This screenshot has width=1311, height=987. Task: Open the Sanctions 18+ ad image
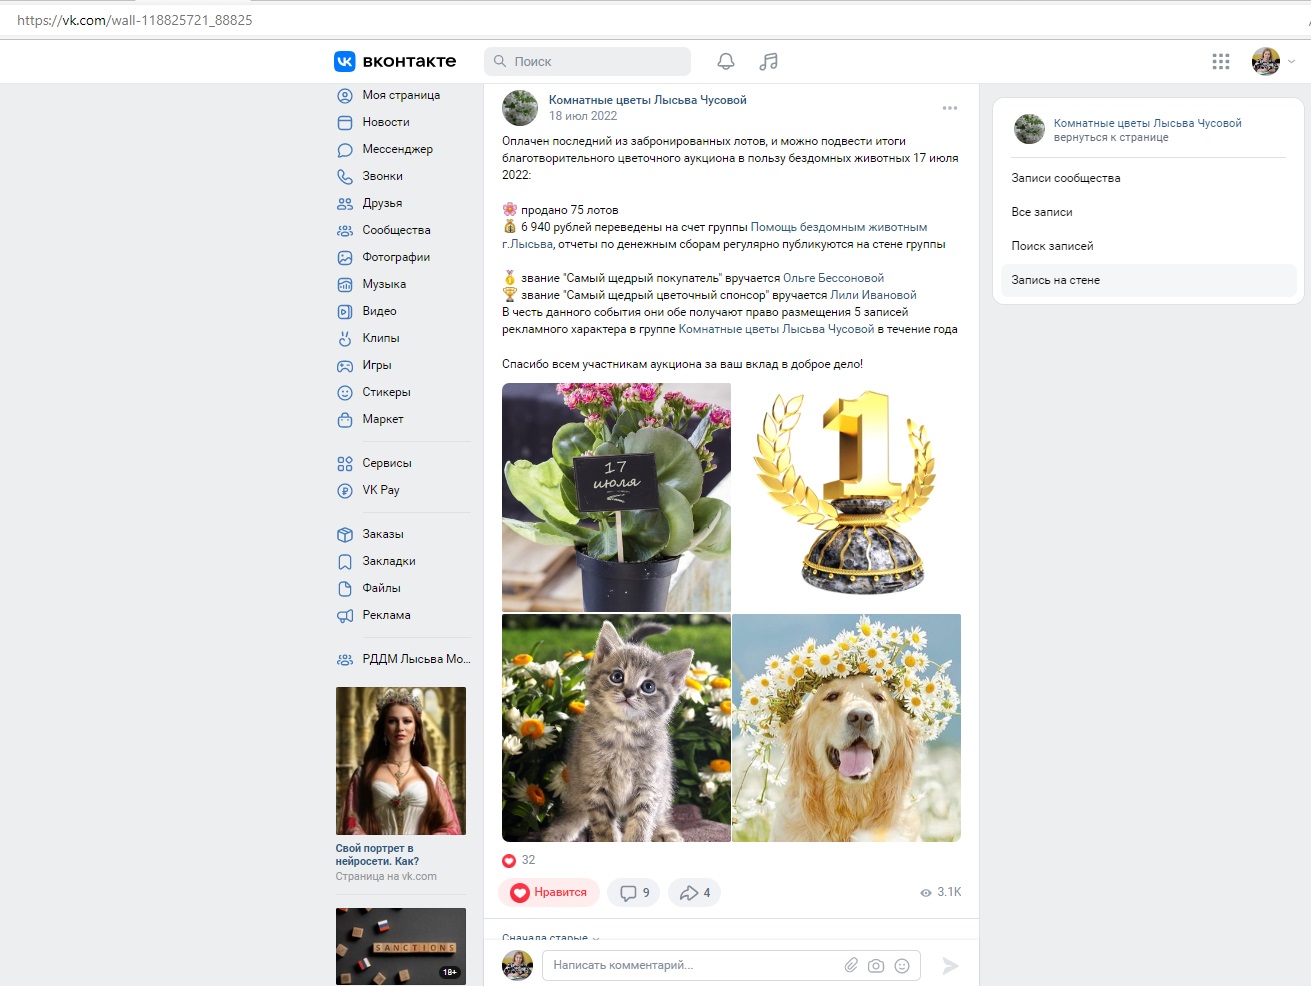[401, 946]
